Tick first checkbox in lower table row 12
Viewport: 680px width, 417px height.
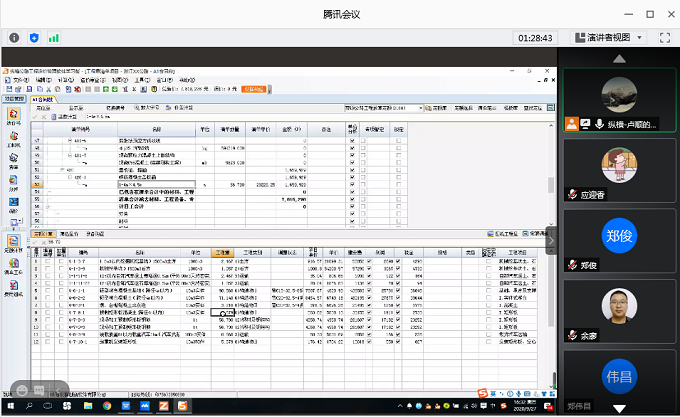pyautogui.click(x=48, y=342)
